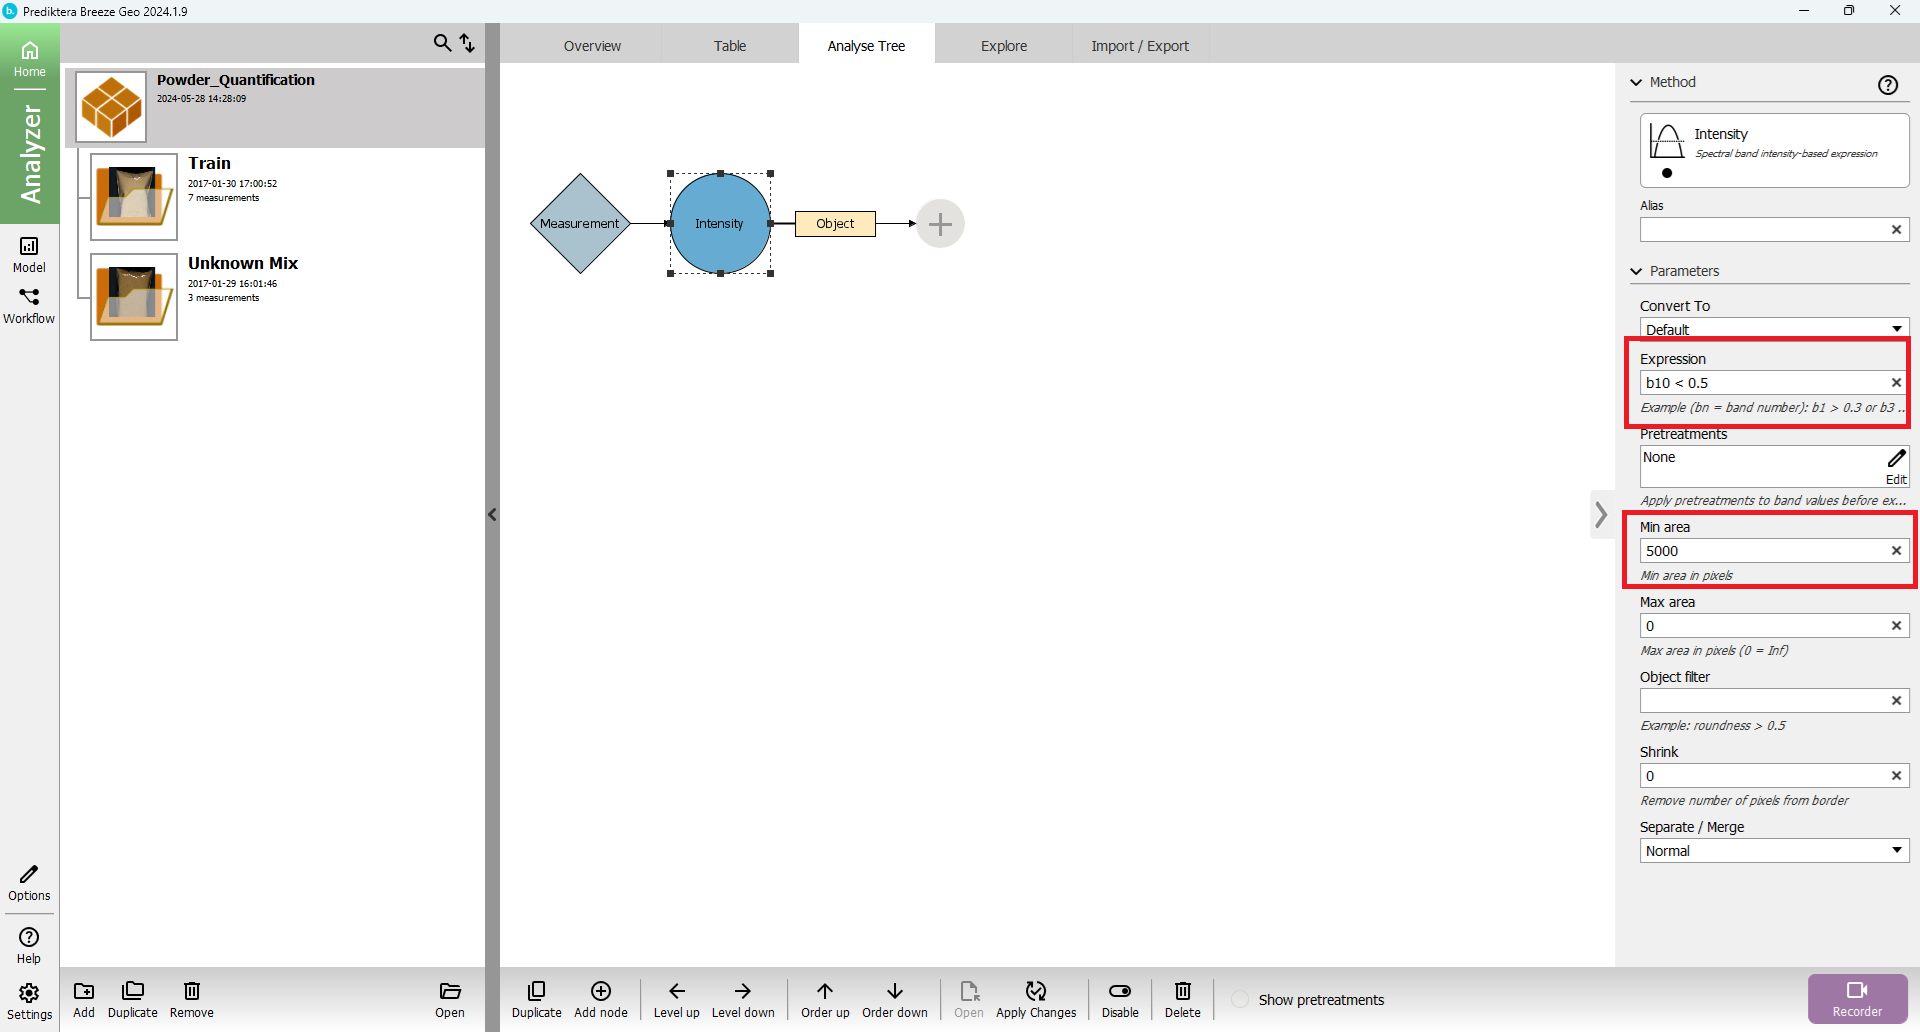Open the Separate / Merge dropdown

tap(1773, 851)
